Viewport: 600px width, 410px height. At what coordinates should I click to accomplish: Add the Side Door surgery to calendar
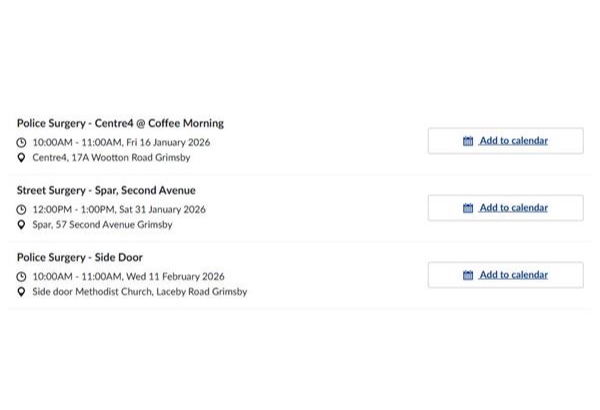513,275
